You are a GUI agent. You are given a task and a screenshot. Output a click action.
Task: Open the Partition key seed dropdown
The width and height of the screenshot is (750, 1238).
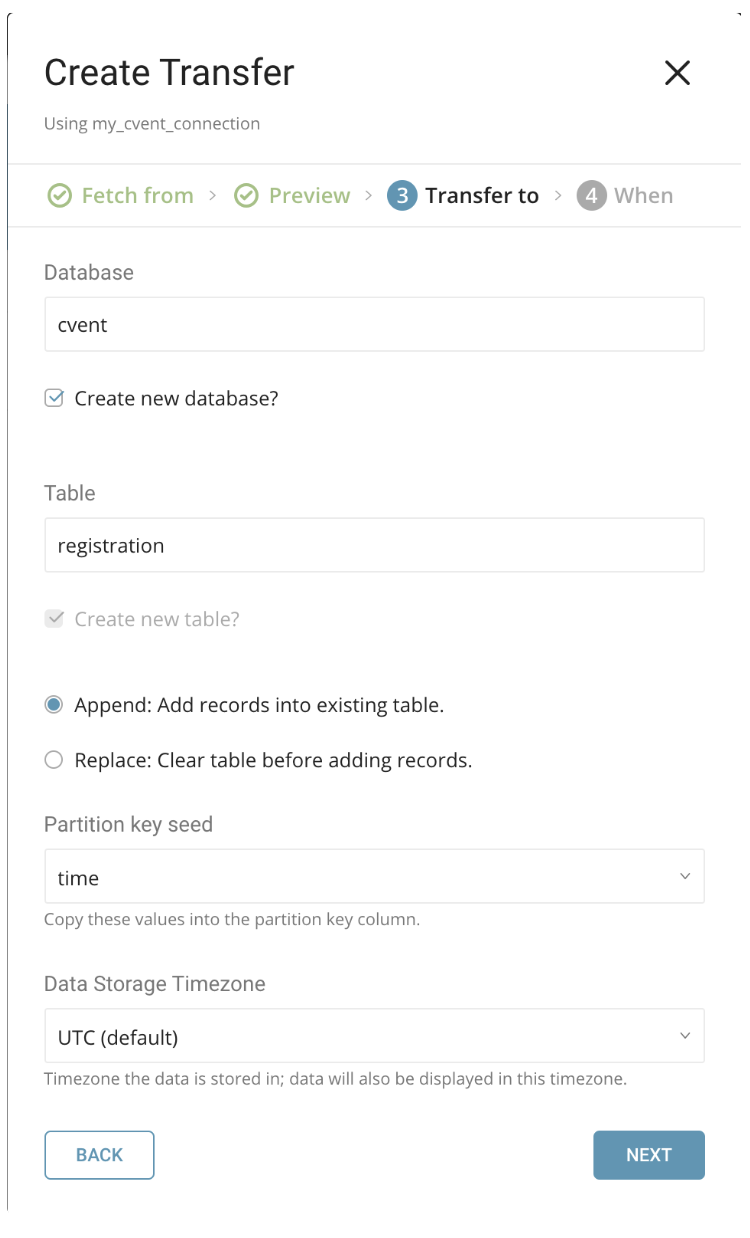coord(374,877)
